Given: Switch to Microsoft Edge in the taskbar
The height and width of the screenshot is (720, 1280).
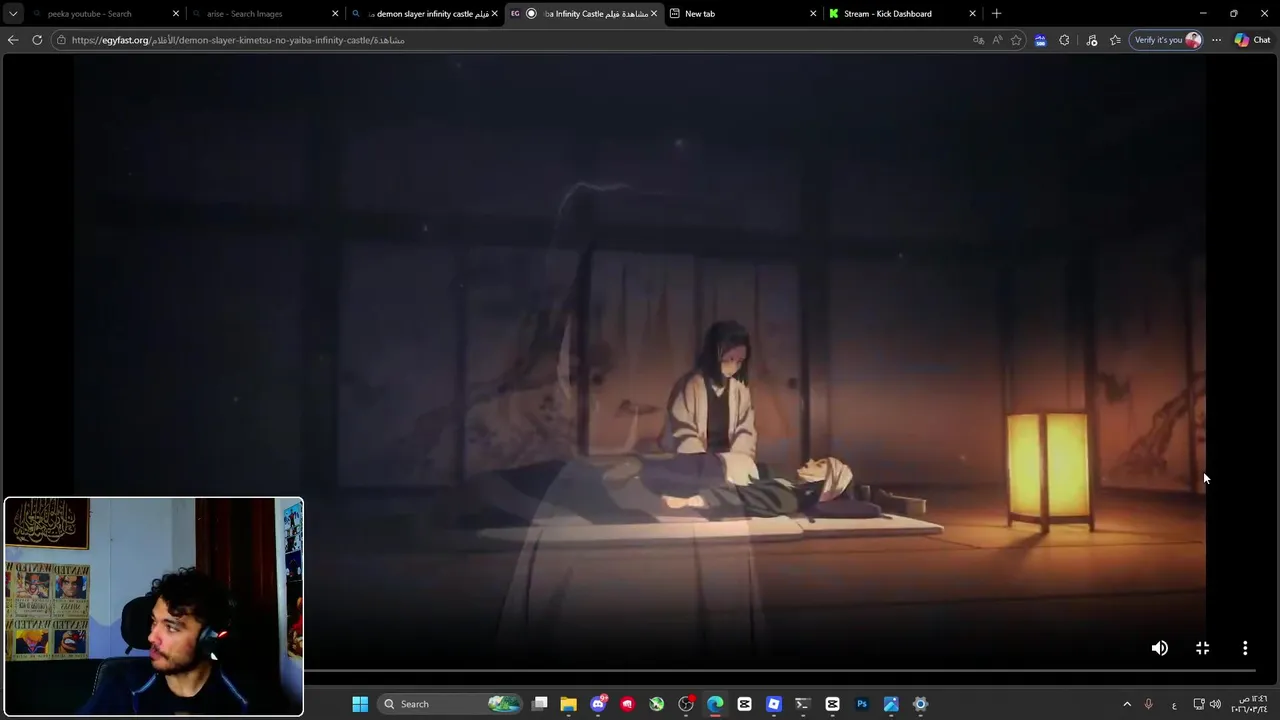Looking at the screenshot, I should (715, 704).
